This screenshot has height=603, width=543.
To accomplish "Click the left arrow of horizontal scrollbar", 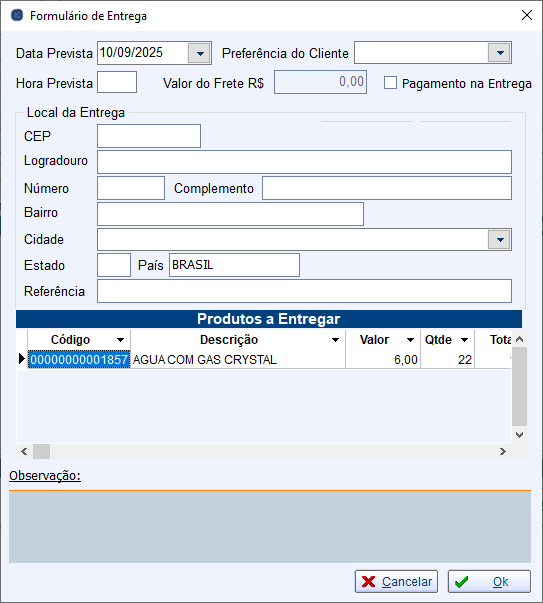I will [x=24, y=451].
